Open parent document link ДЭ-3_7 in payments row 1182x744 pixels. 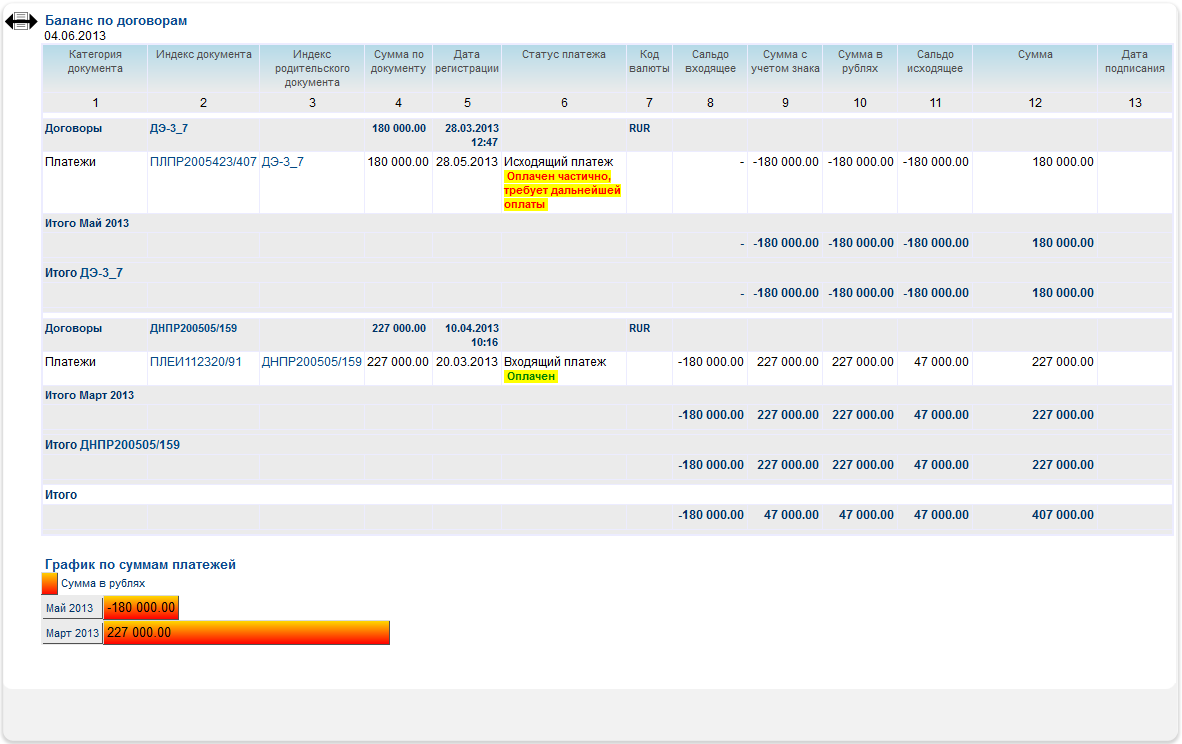tap(282, 162)
